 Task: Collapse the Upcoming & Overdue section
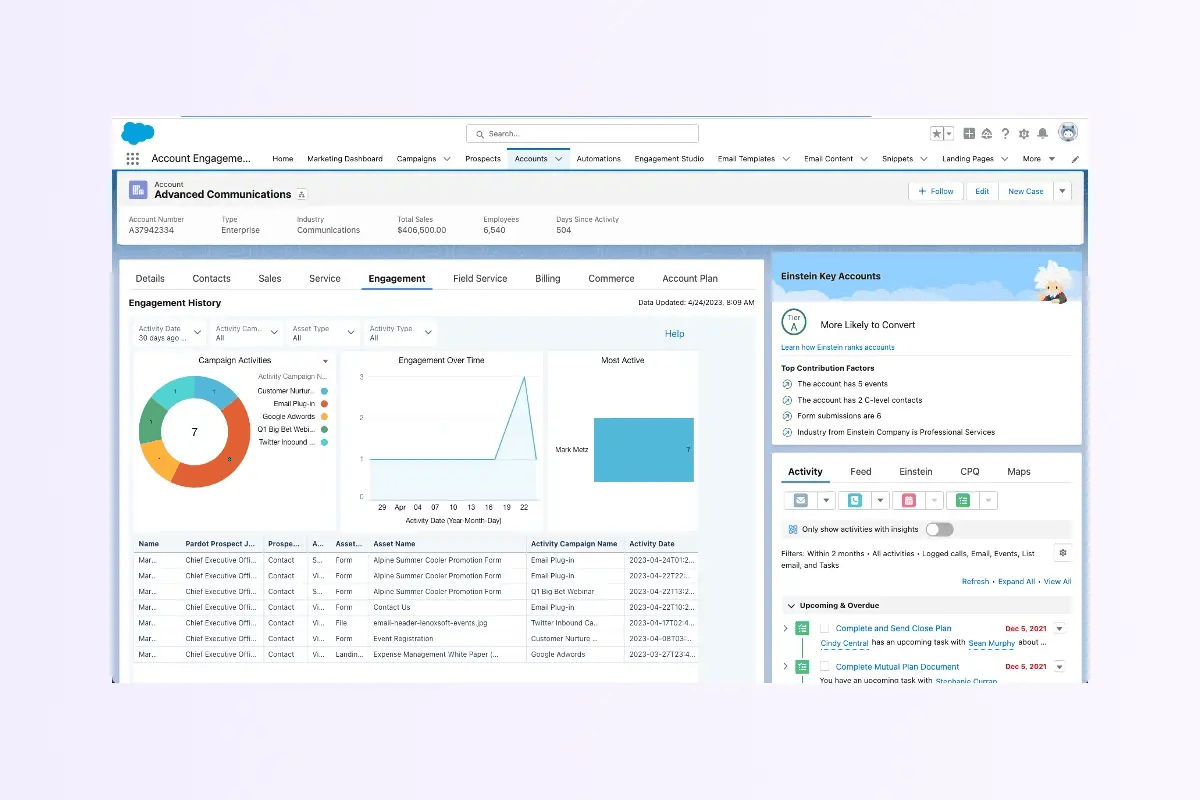(793, 605)
